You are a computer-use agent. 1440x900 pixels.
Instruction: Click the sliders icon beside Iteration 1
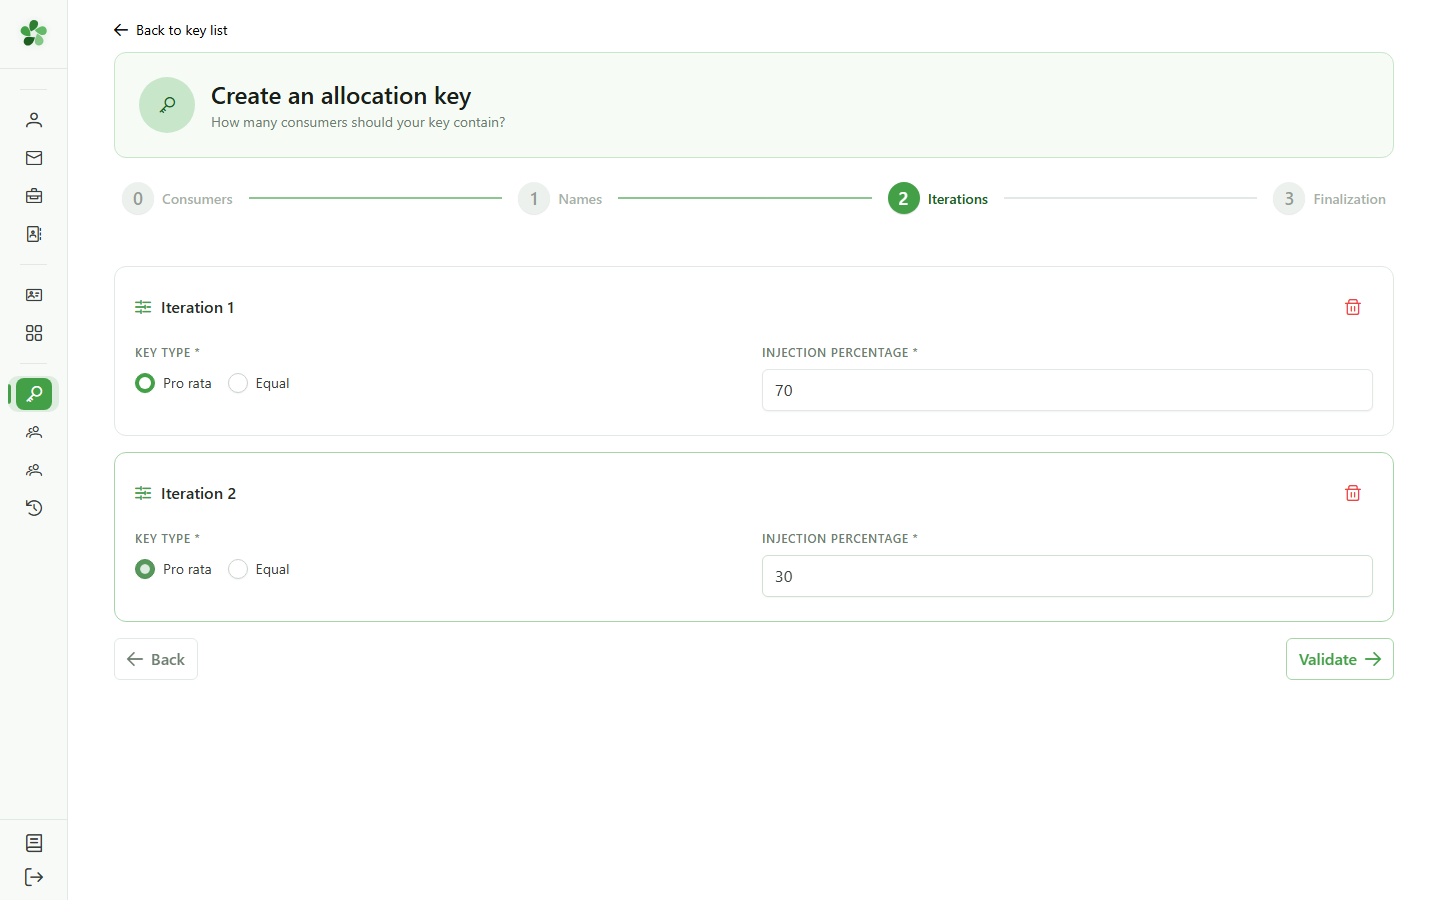(x=143, y=307)
